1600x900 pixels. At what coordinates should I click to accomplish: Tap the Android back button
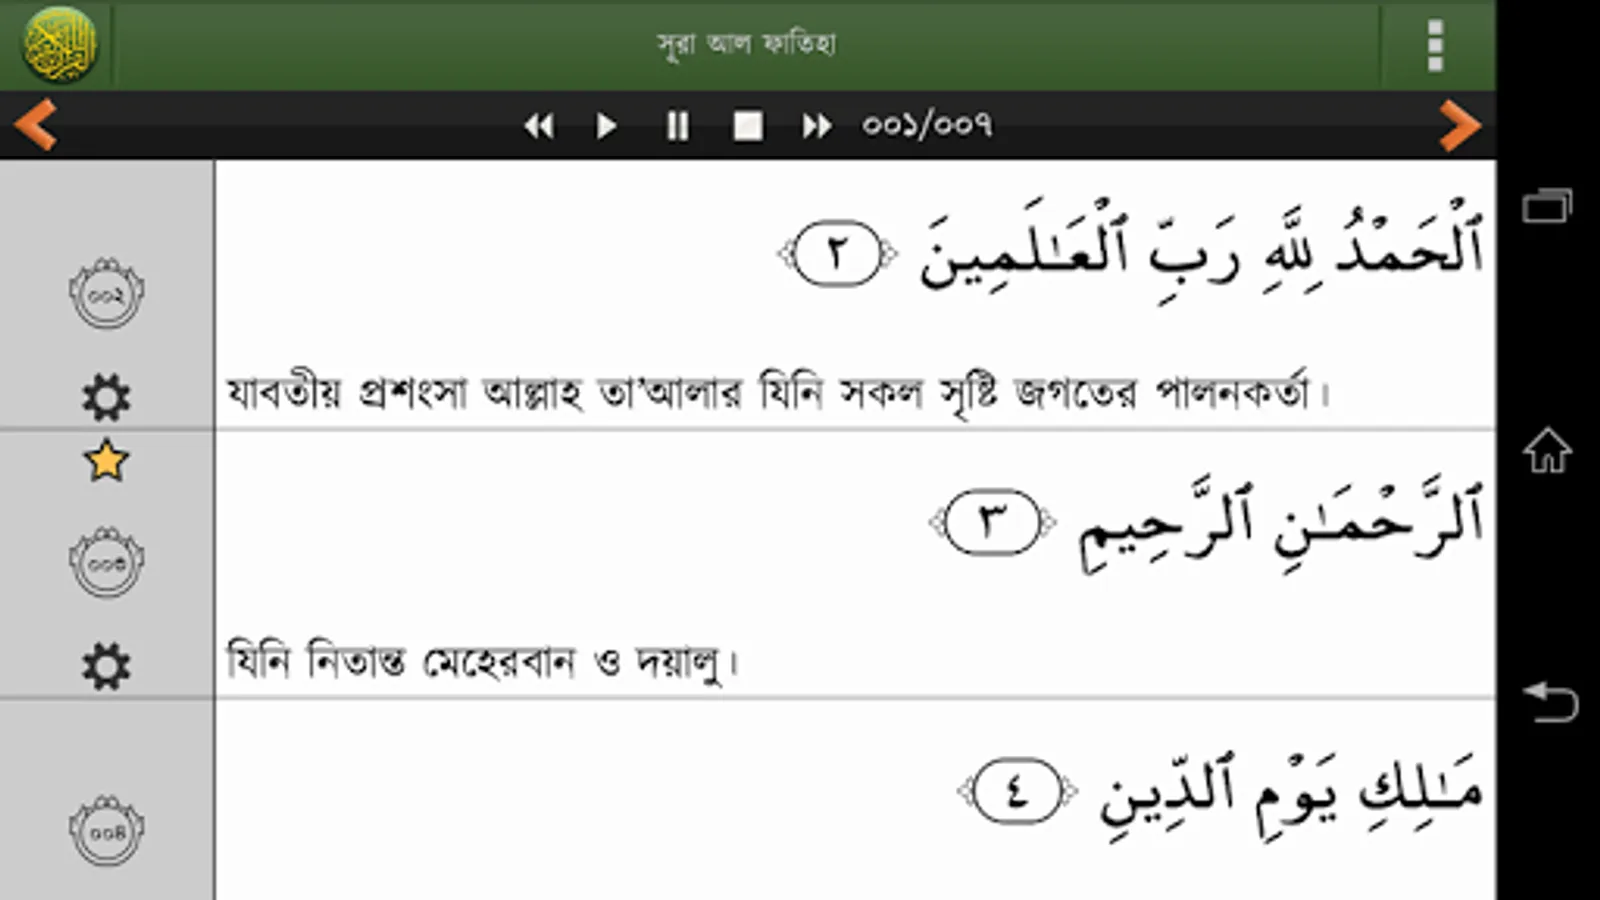pos(1549,701)
